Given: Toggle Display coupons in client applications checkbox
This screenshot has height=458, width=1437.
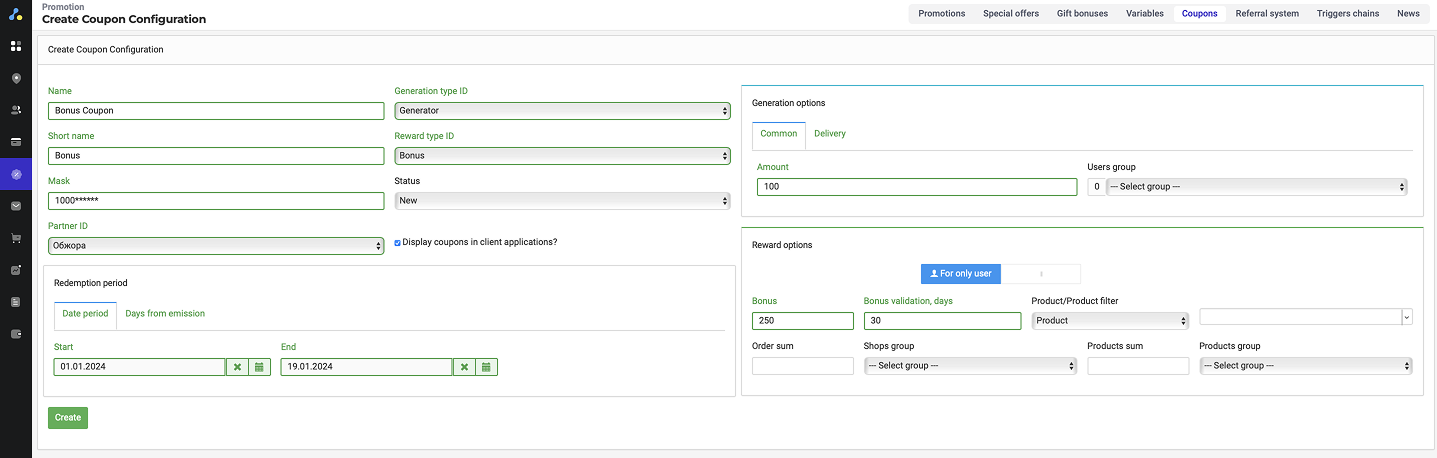Looking at the screenshot, I should 398,242.
